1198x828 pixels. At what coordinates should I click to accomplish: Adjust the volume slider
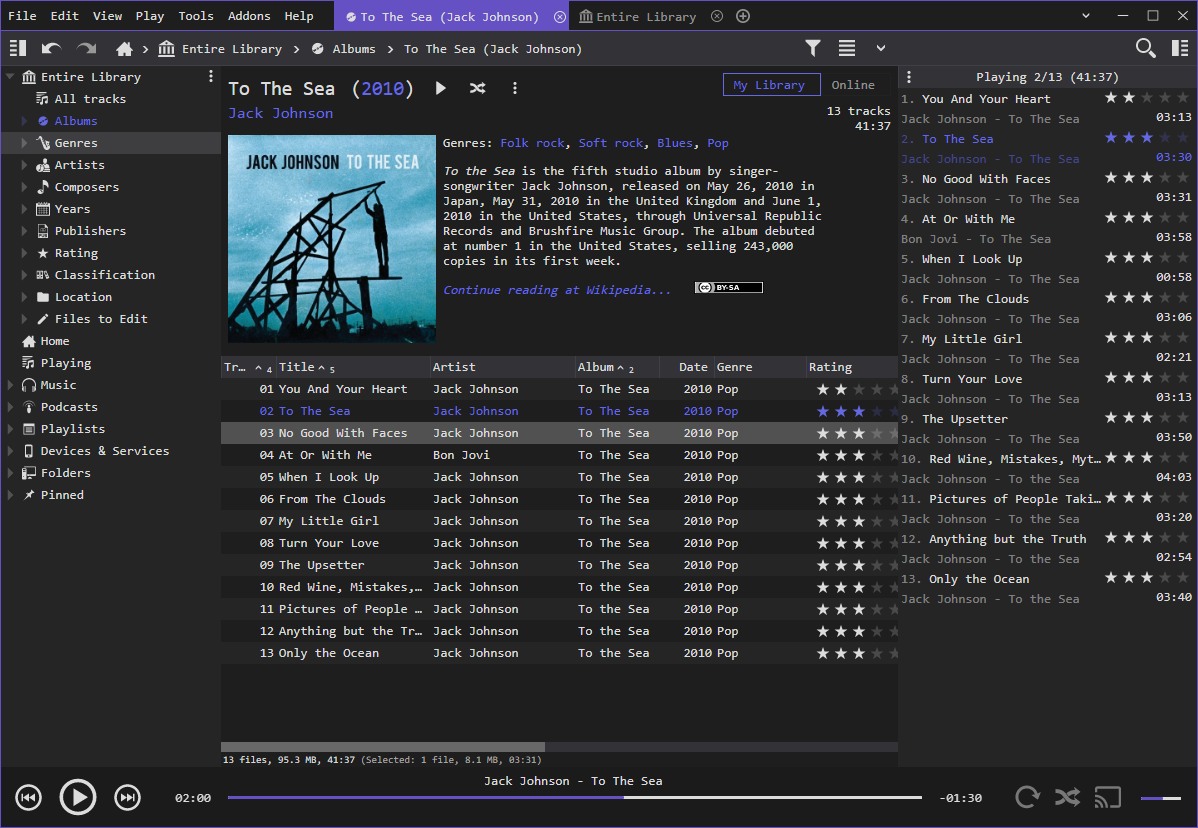[1161, 798]
